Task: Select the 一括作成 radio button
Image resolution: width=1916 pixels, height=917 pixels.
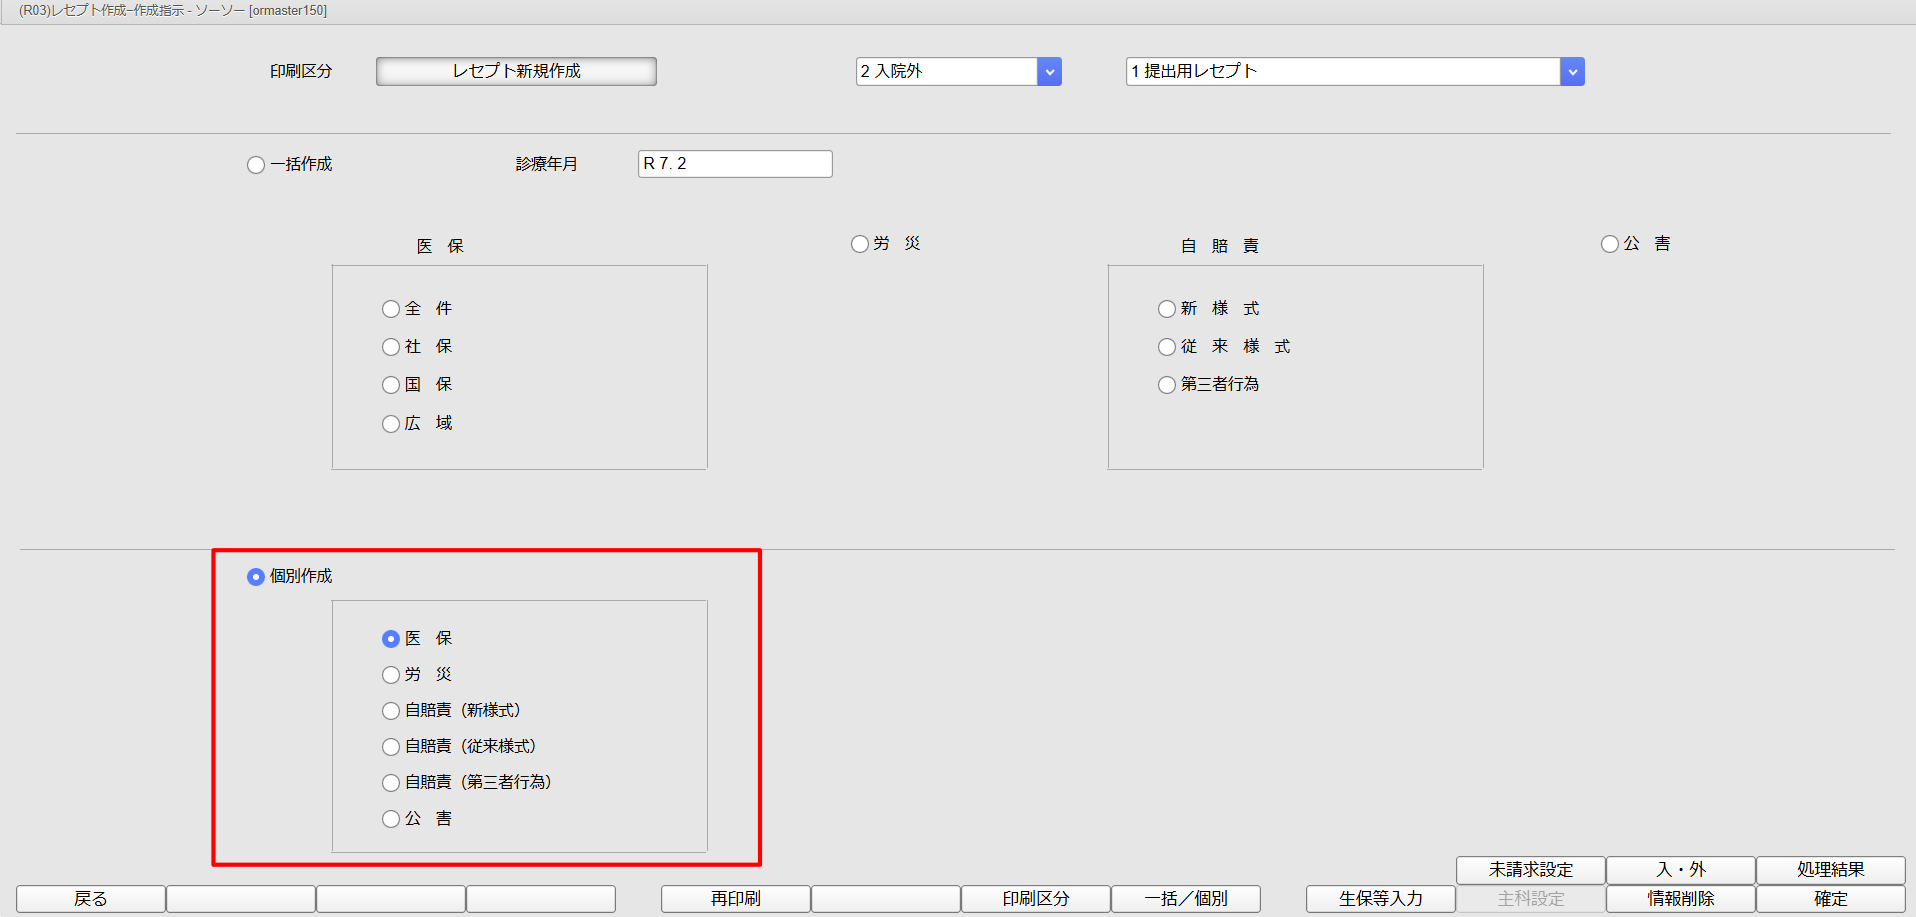Action: [256, 165]
